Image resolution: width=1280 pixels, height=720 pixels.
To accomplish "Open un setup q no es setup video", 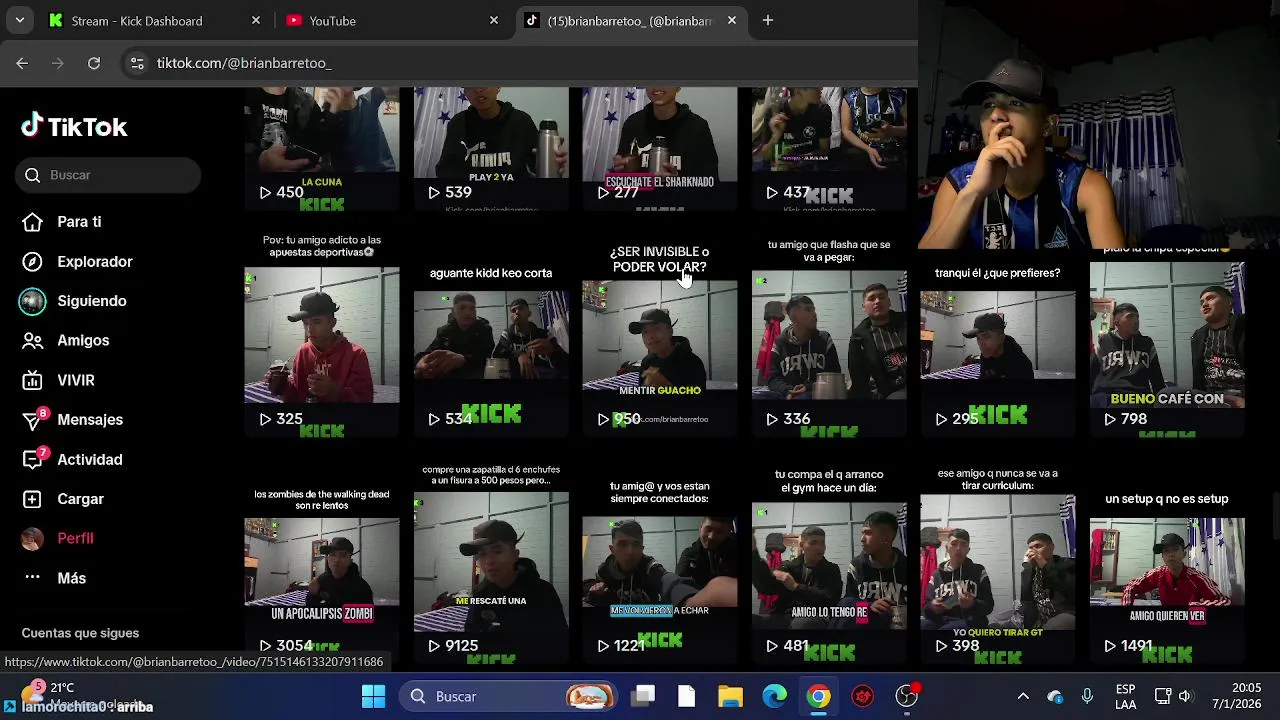I will [x=1167, y=562].
